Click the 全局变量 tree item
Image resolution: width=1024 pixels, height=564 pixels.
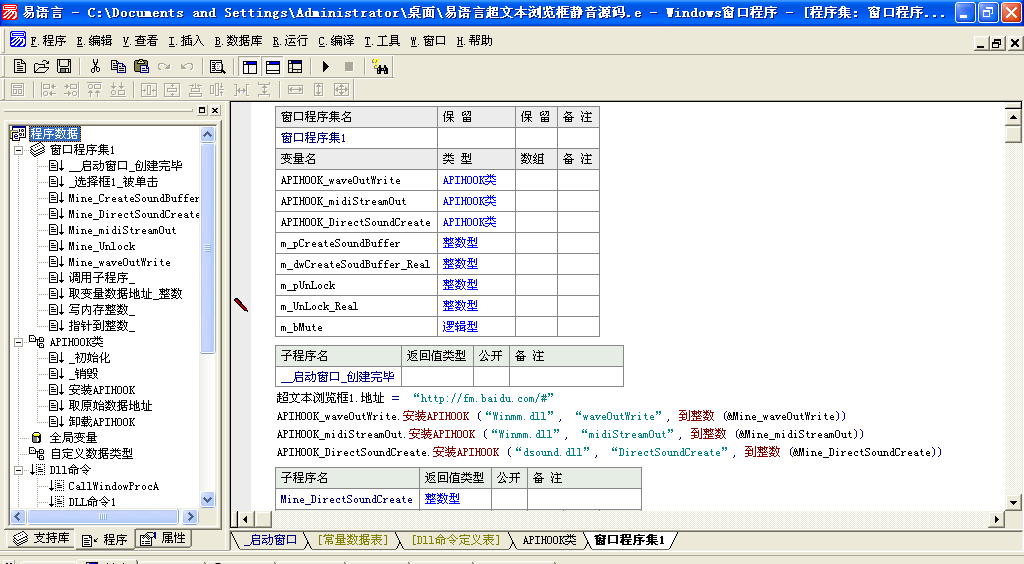click(x=73, y=438)
